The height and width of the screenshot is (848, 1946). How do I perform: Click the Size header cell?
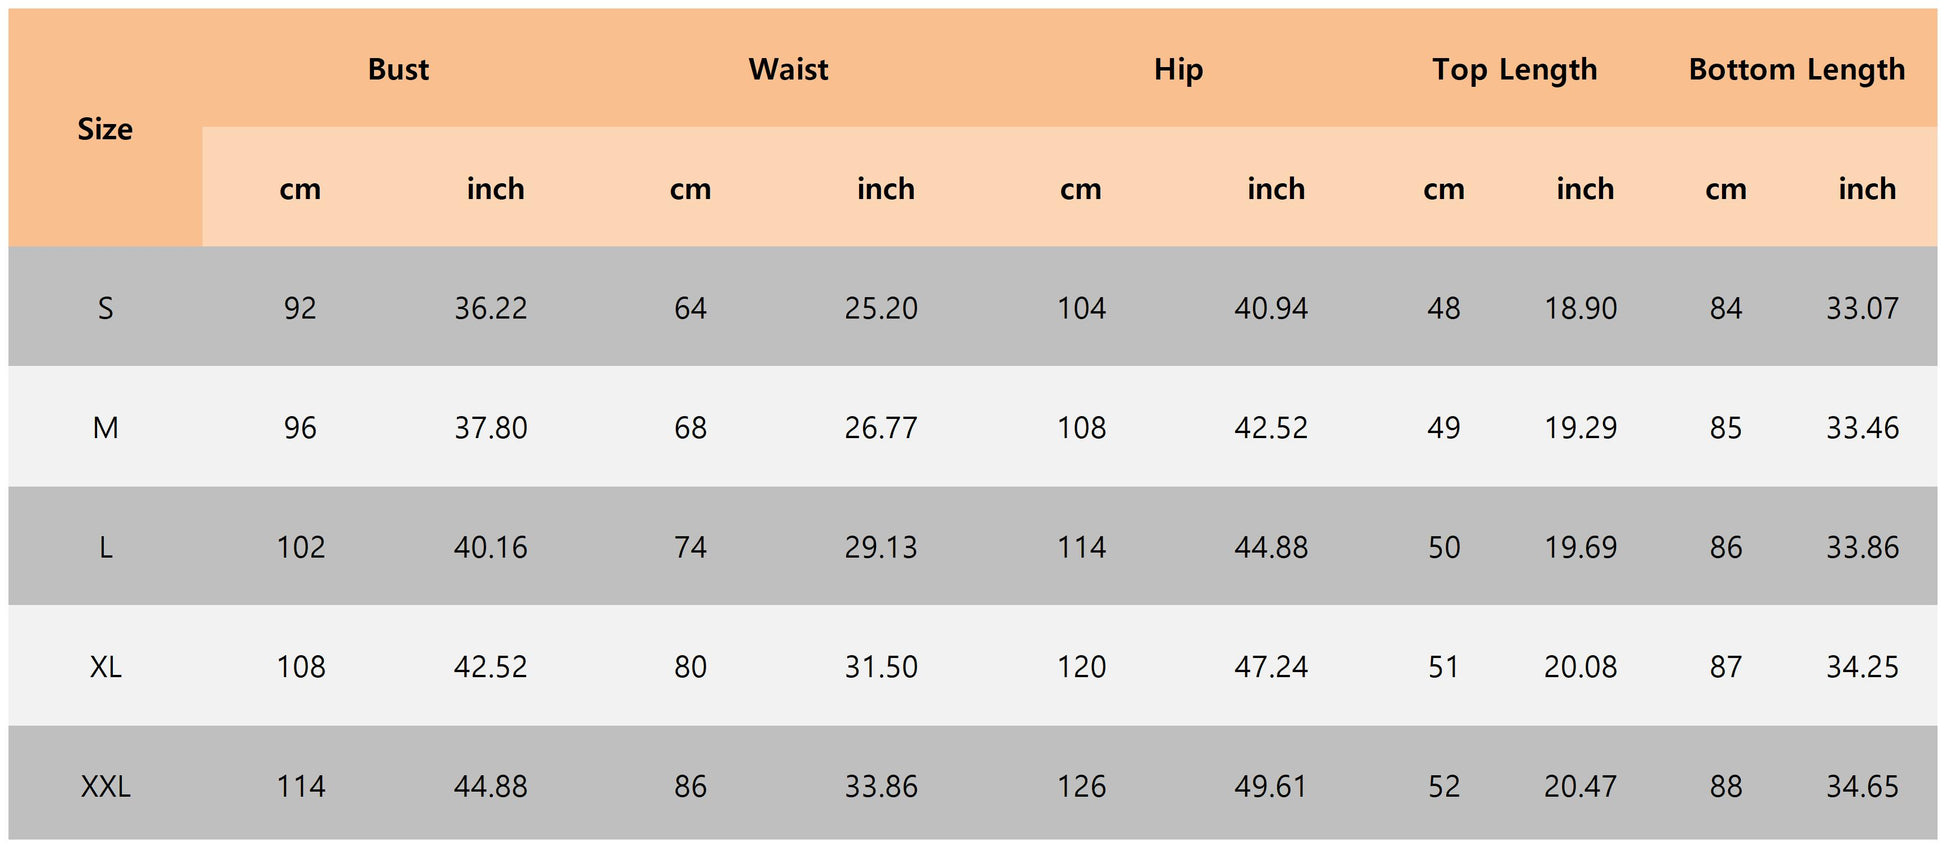point(105,129)
